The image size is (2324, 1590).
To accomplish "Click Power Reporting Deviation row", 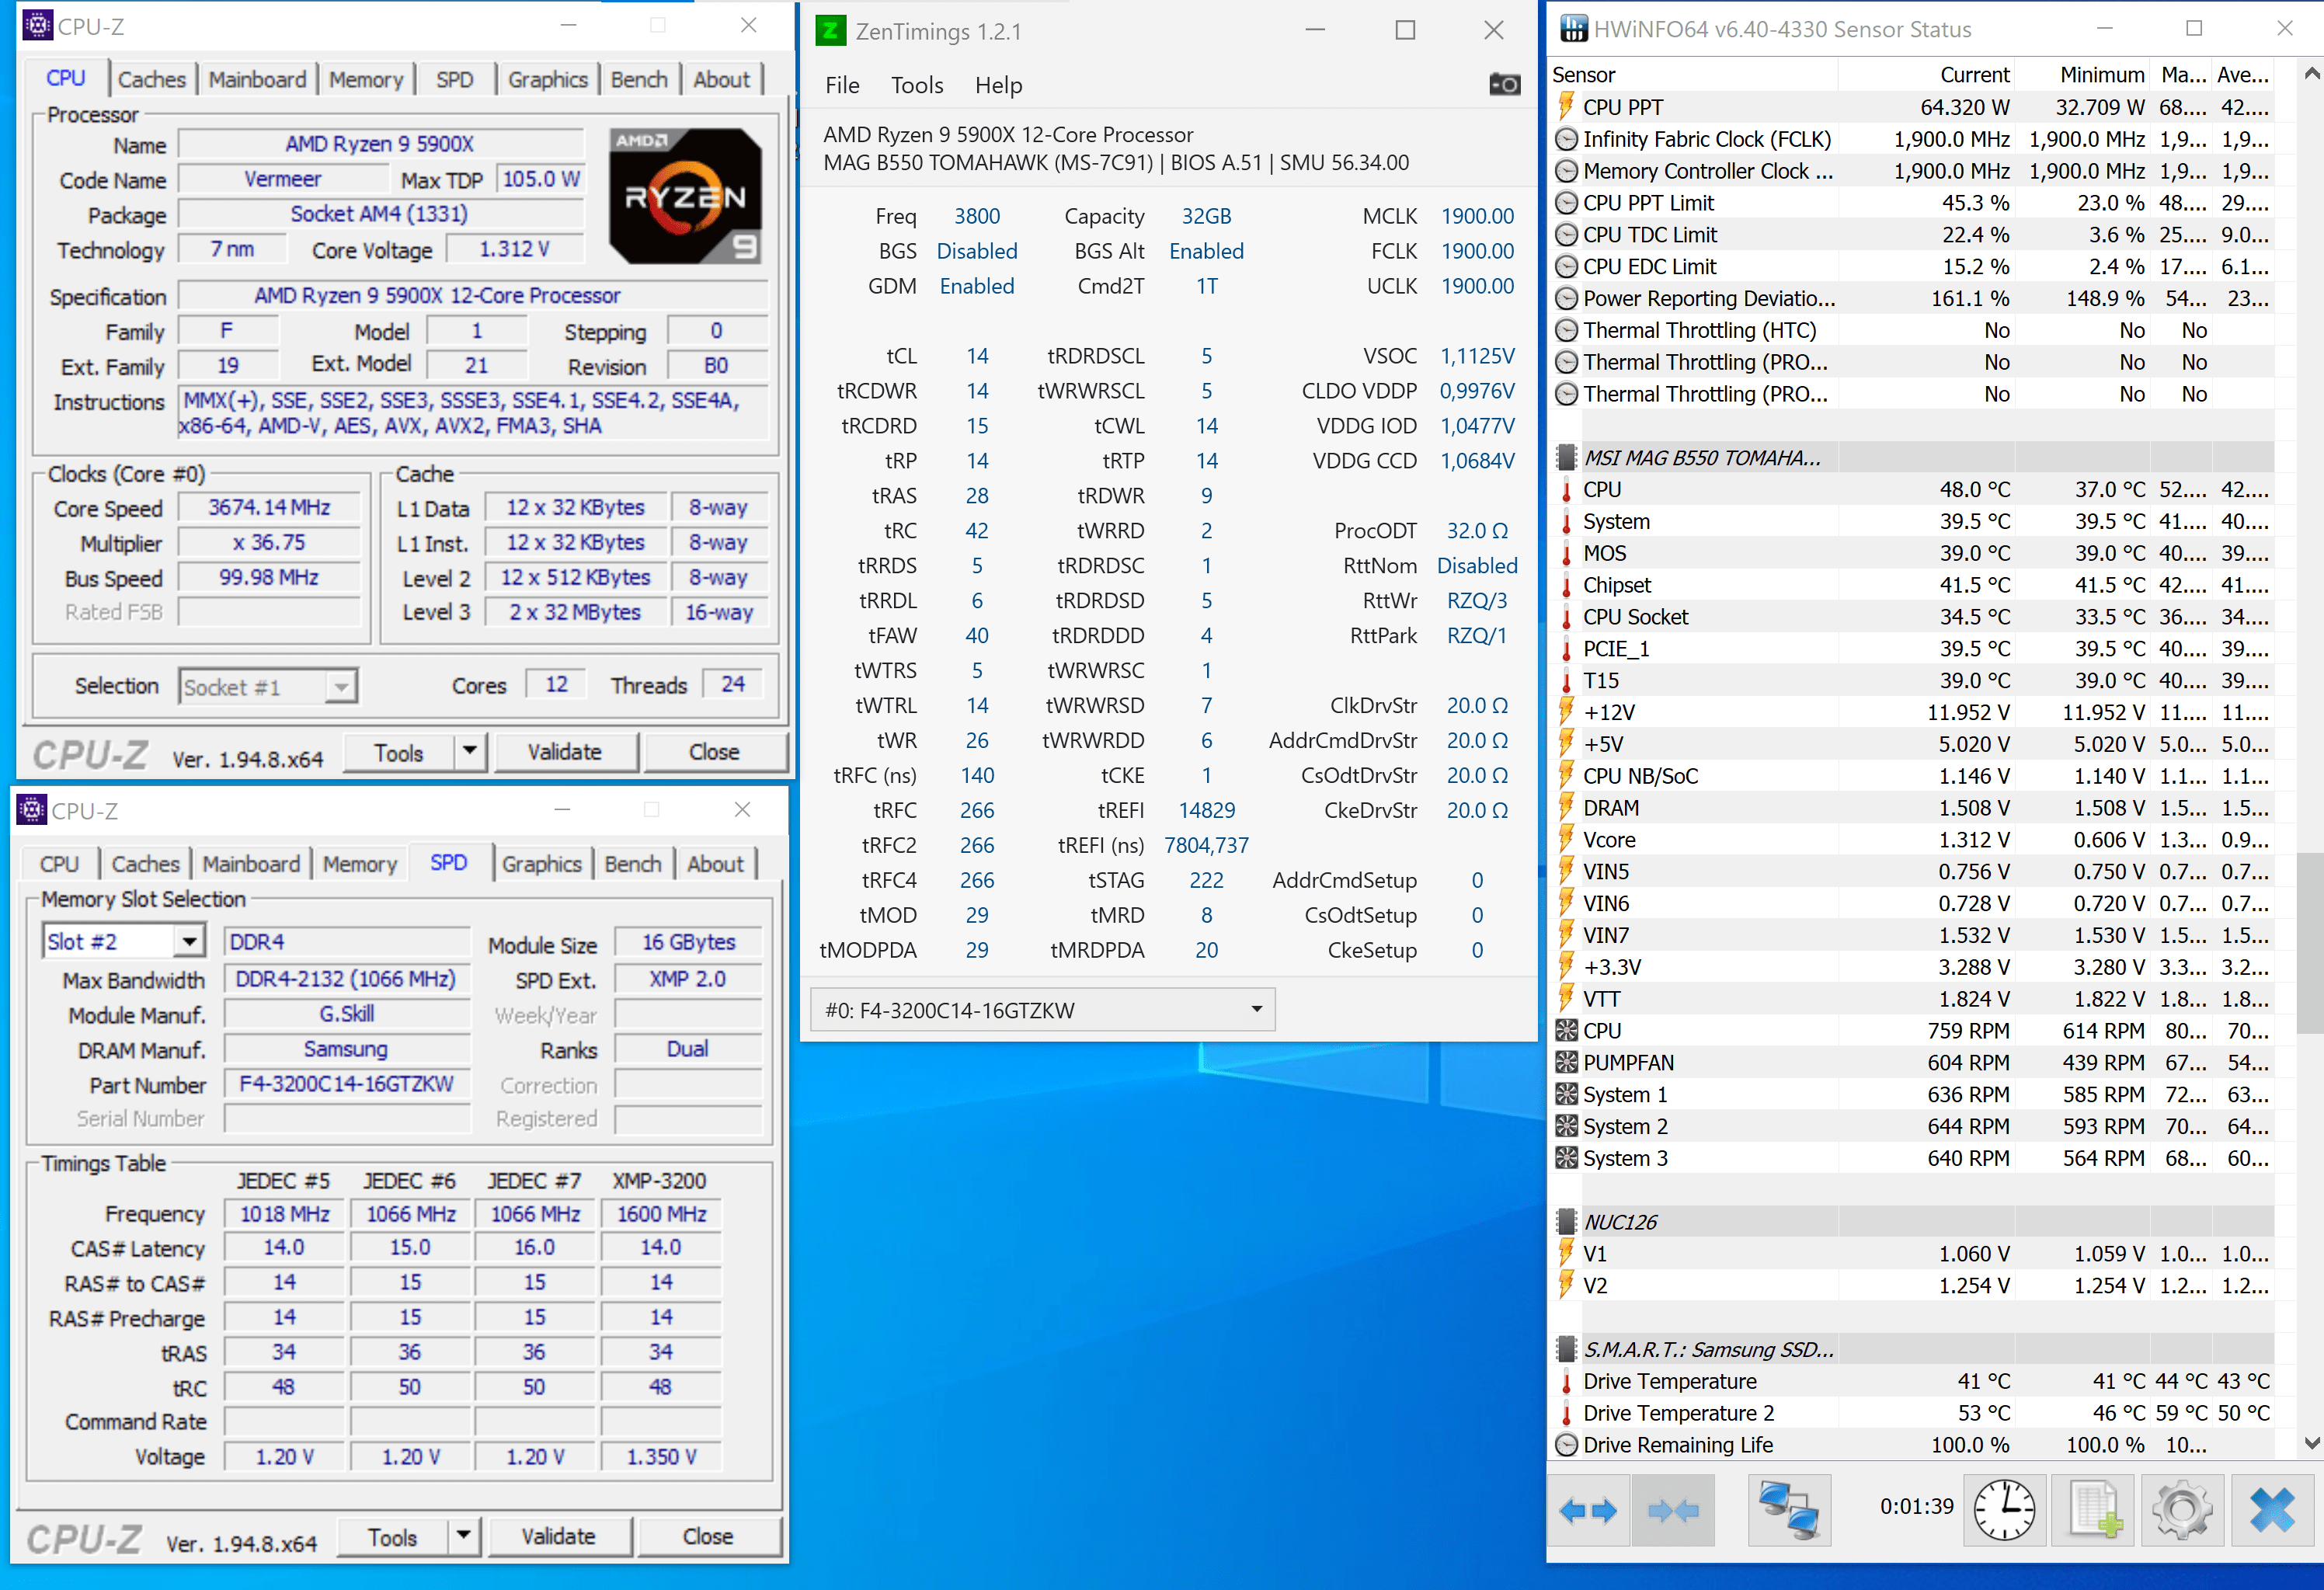I will (1911, 298).
